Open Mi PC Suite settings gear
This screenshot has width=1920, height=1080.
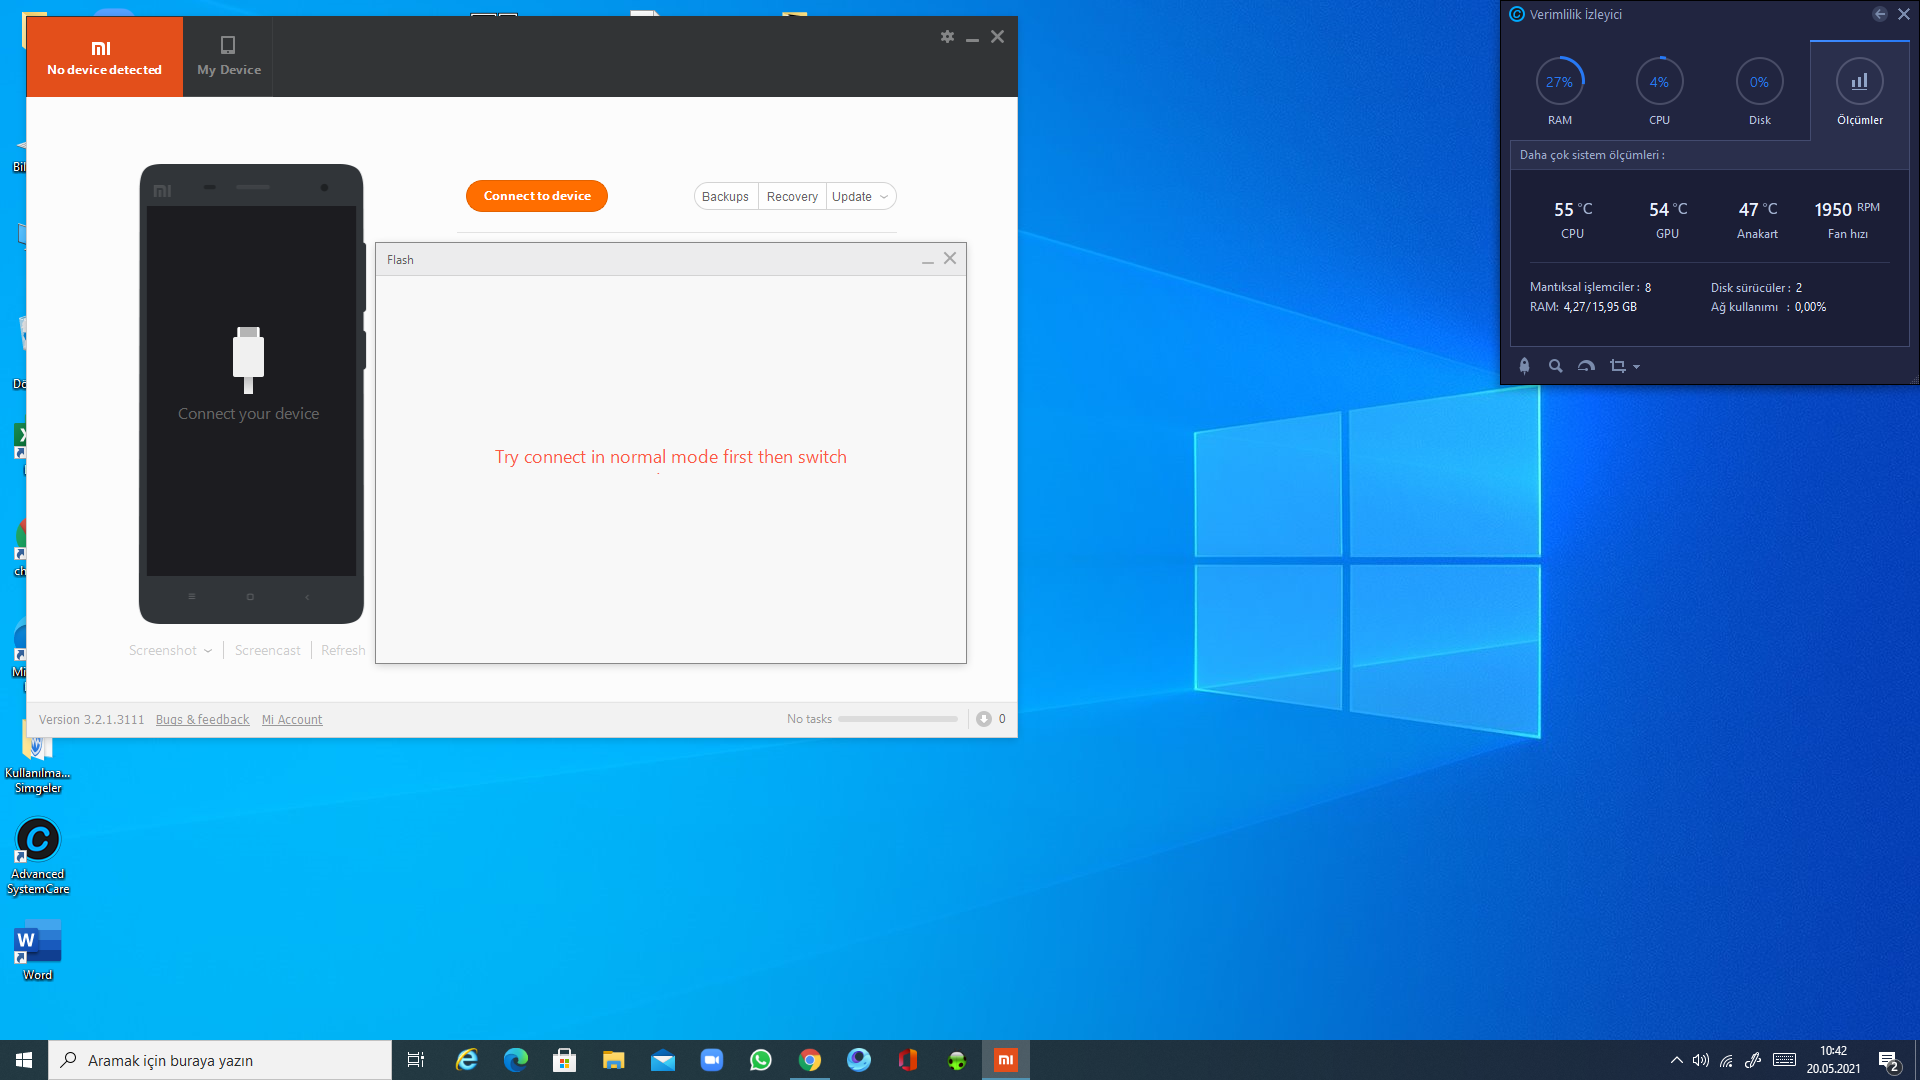point(947,37)
